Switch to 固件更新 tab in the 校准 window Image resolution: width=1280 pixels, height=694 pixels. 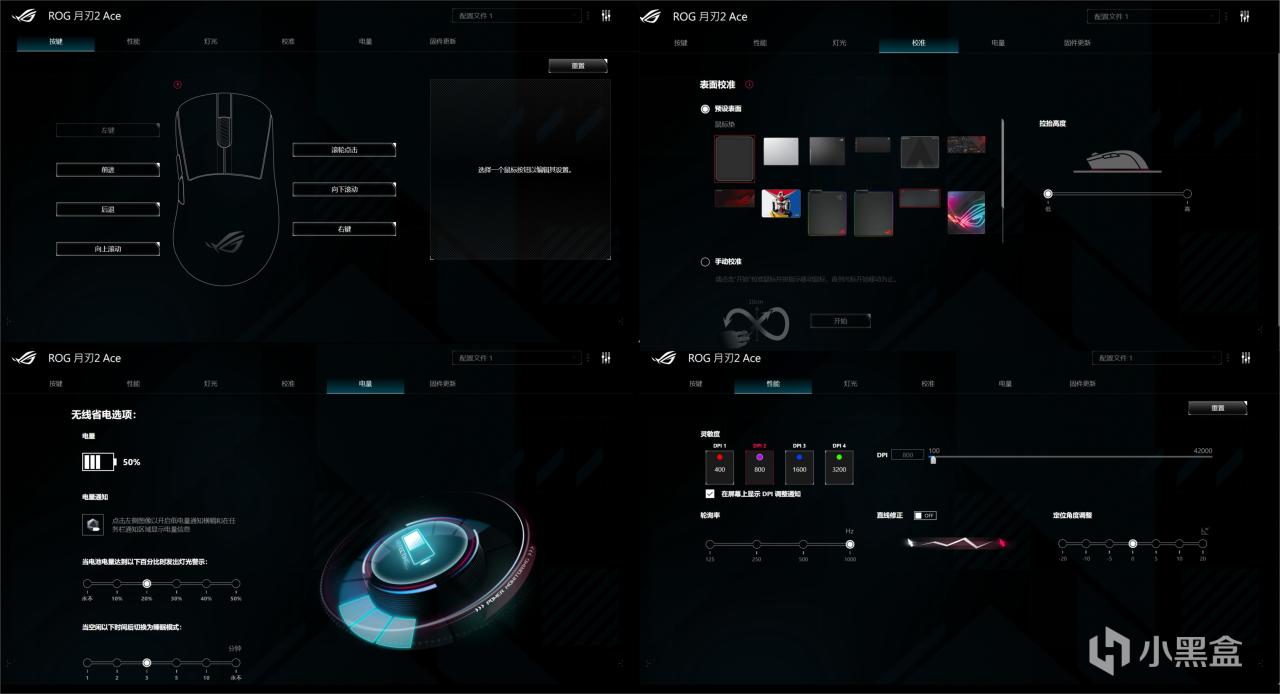pyautogui.click(x=1077, y=43)
